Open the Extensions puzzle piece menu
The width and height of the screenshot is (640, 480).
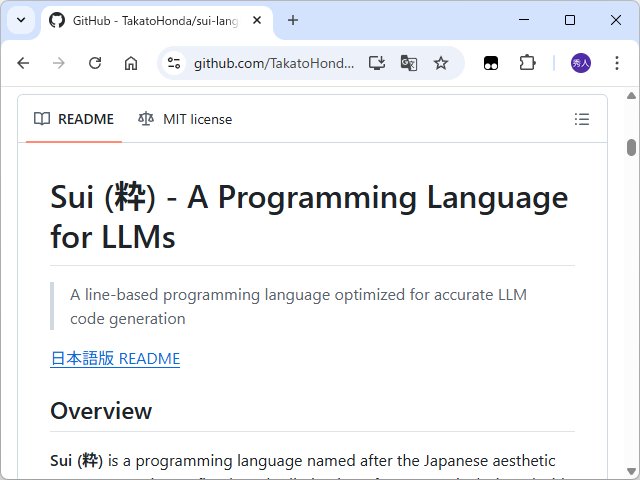[x=527, y=63]
